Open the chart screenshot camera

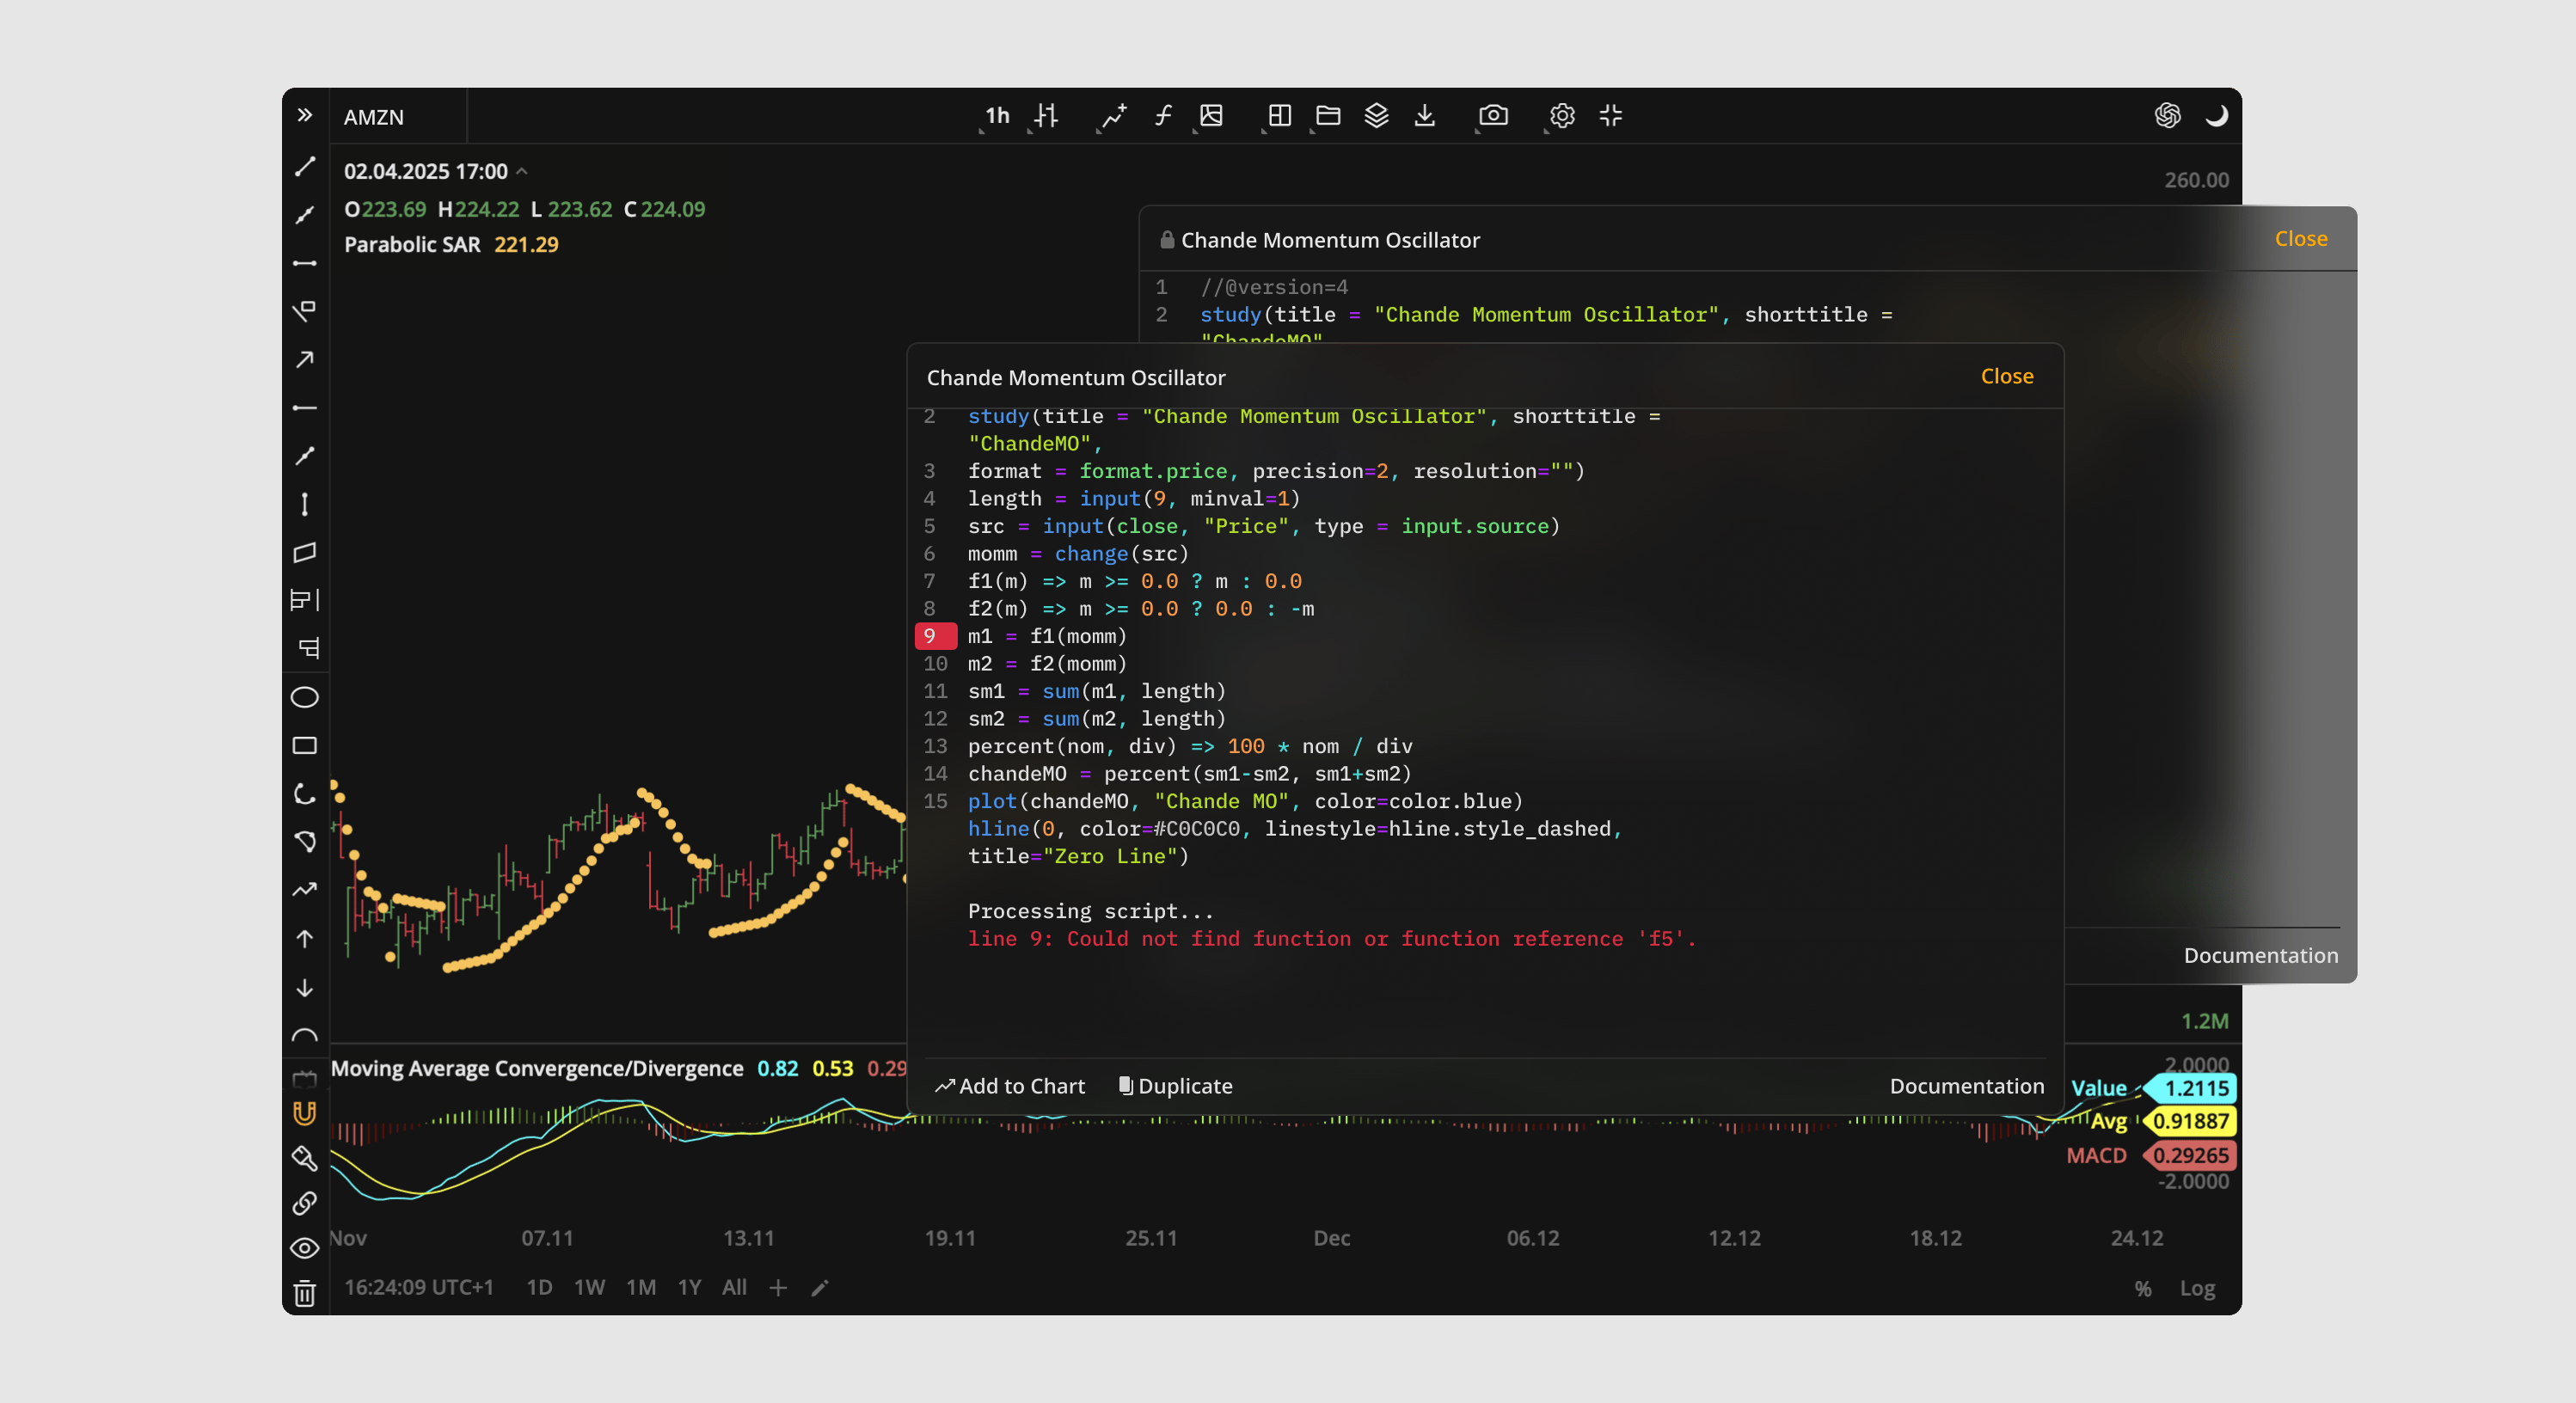coord(1493,116)
